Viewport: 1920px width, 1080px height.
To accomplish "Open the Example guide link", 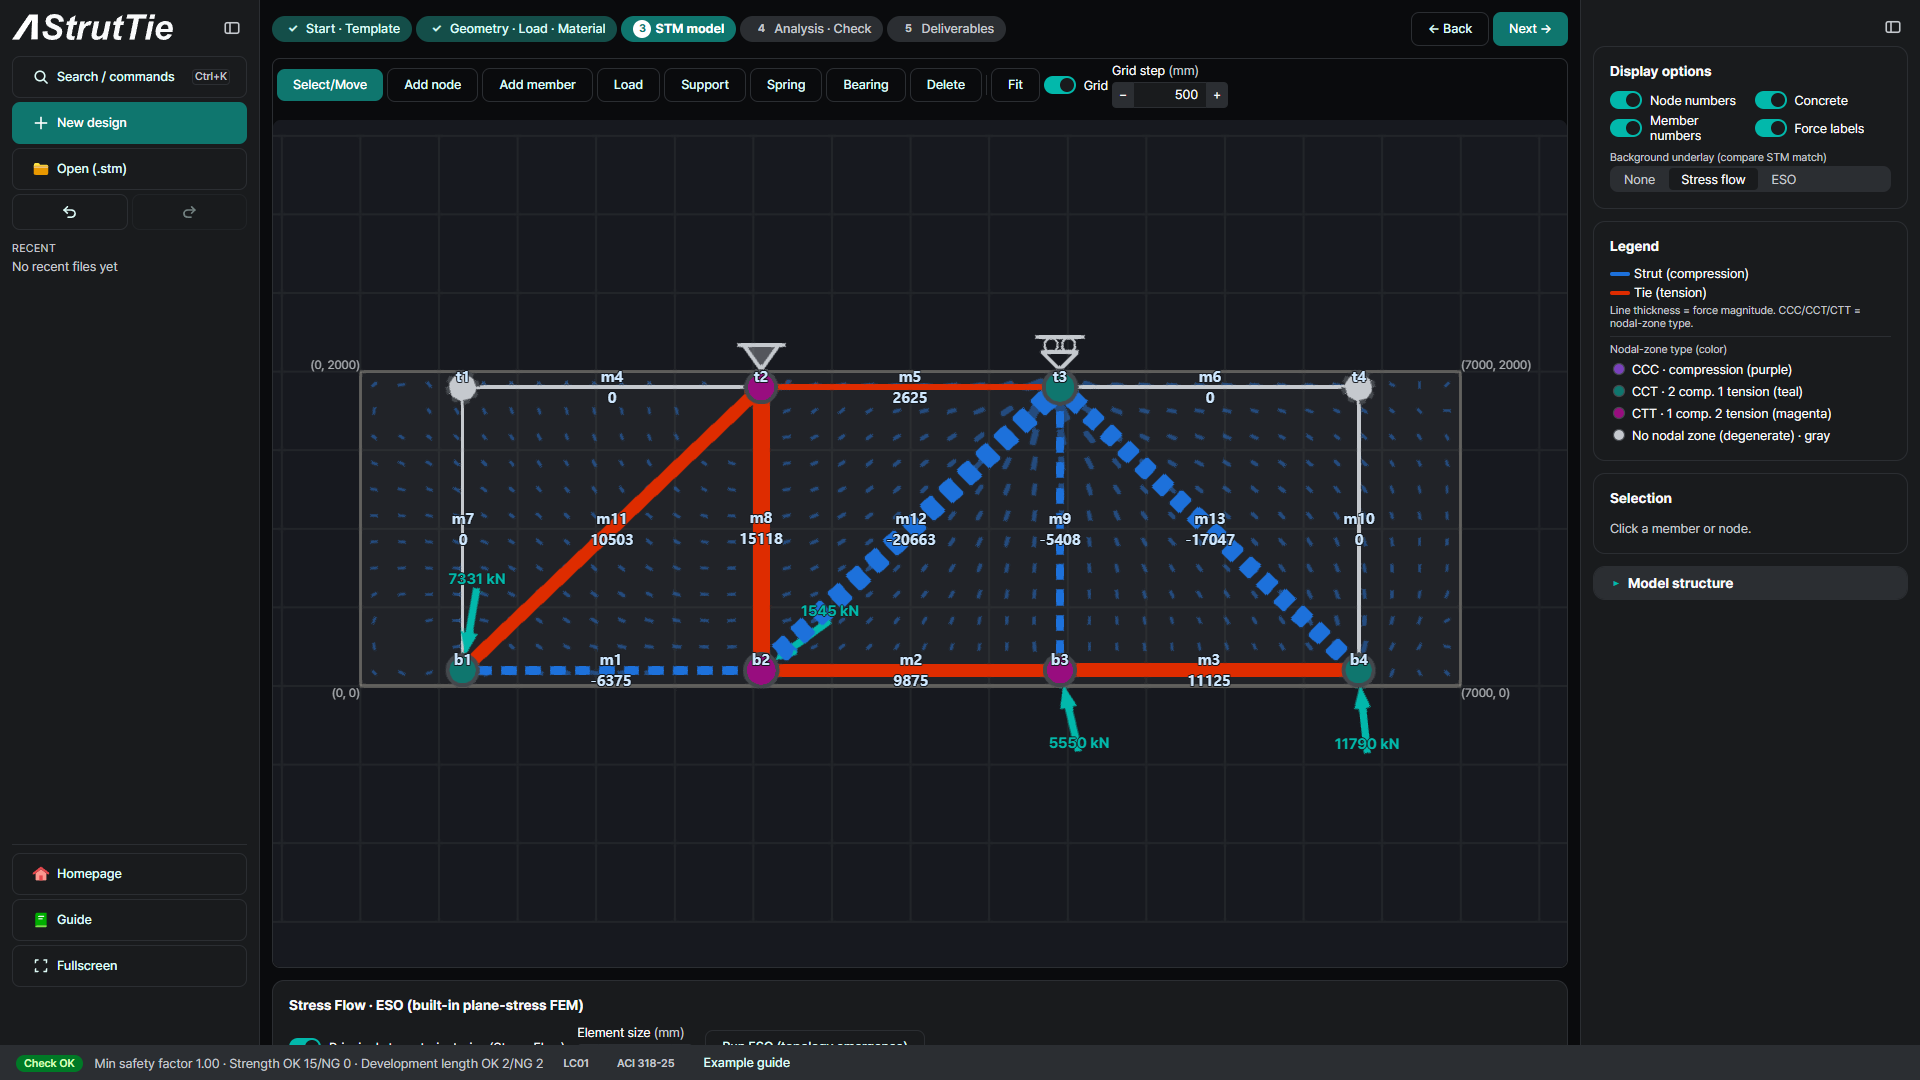I will click(x=746, y=1063).
